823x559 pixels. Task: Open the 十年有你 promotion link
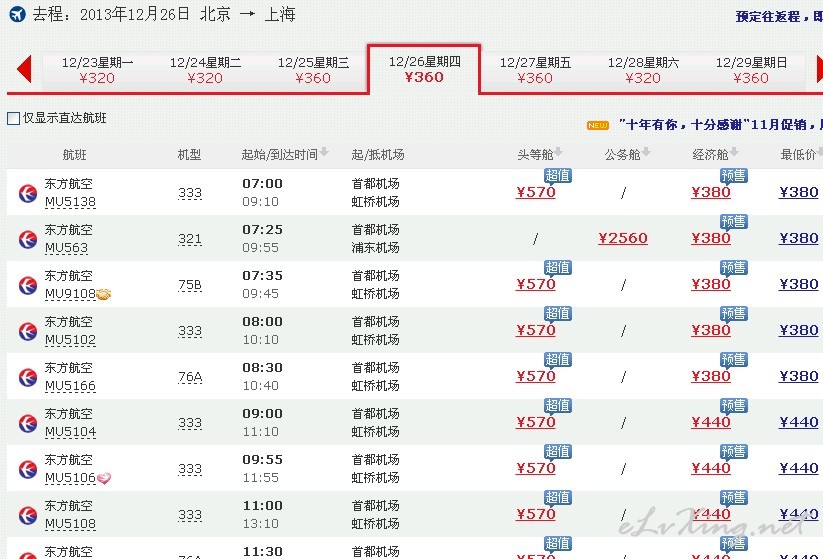click(720, 125)
